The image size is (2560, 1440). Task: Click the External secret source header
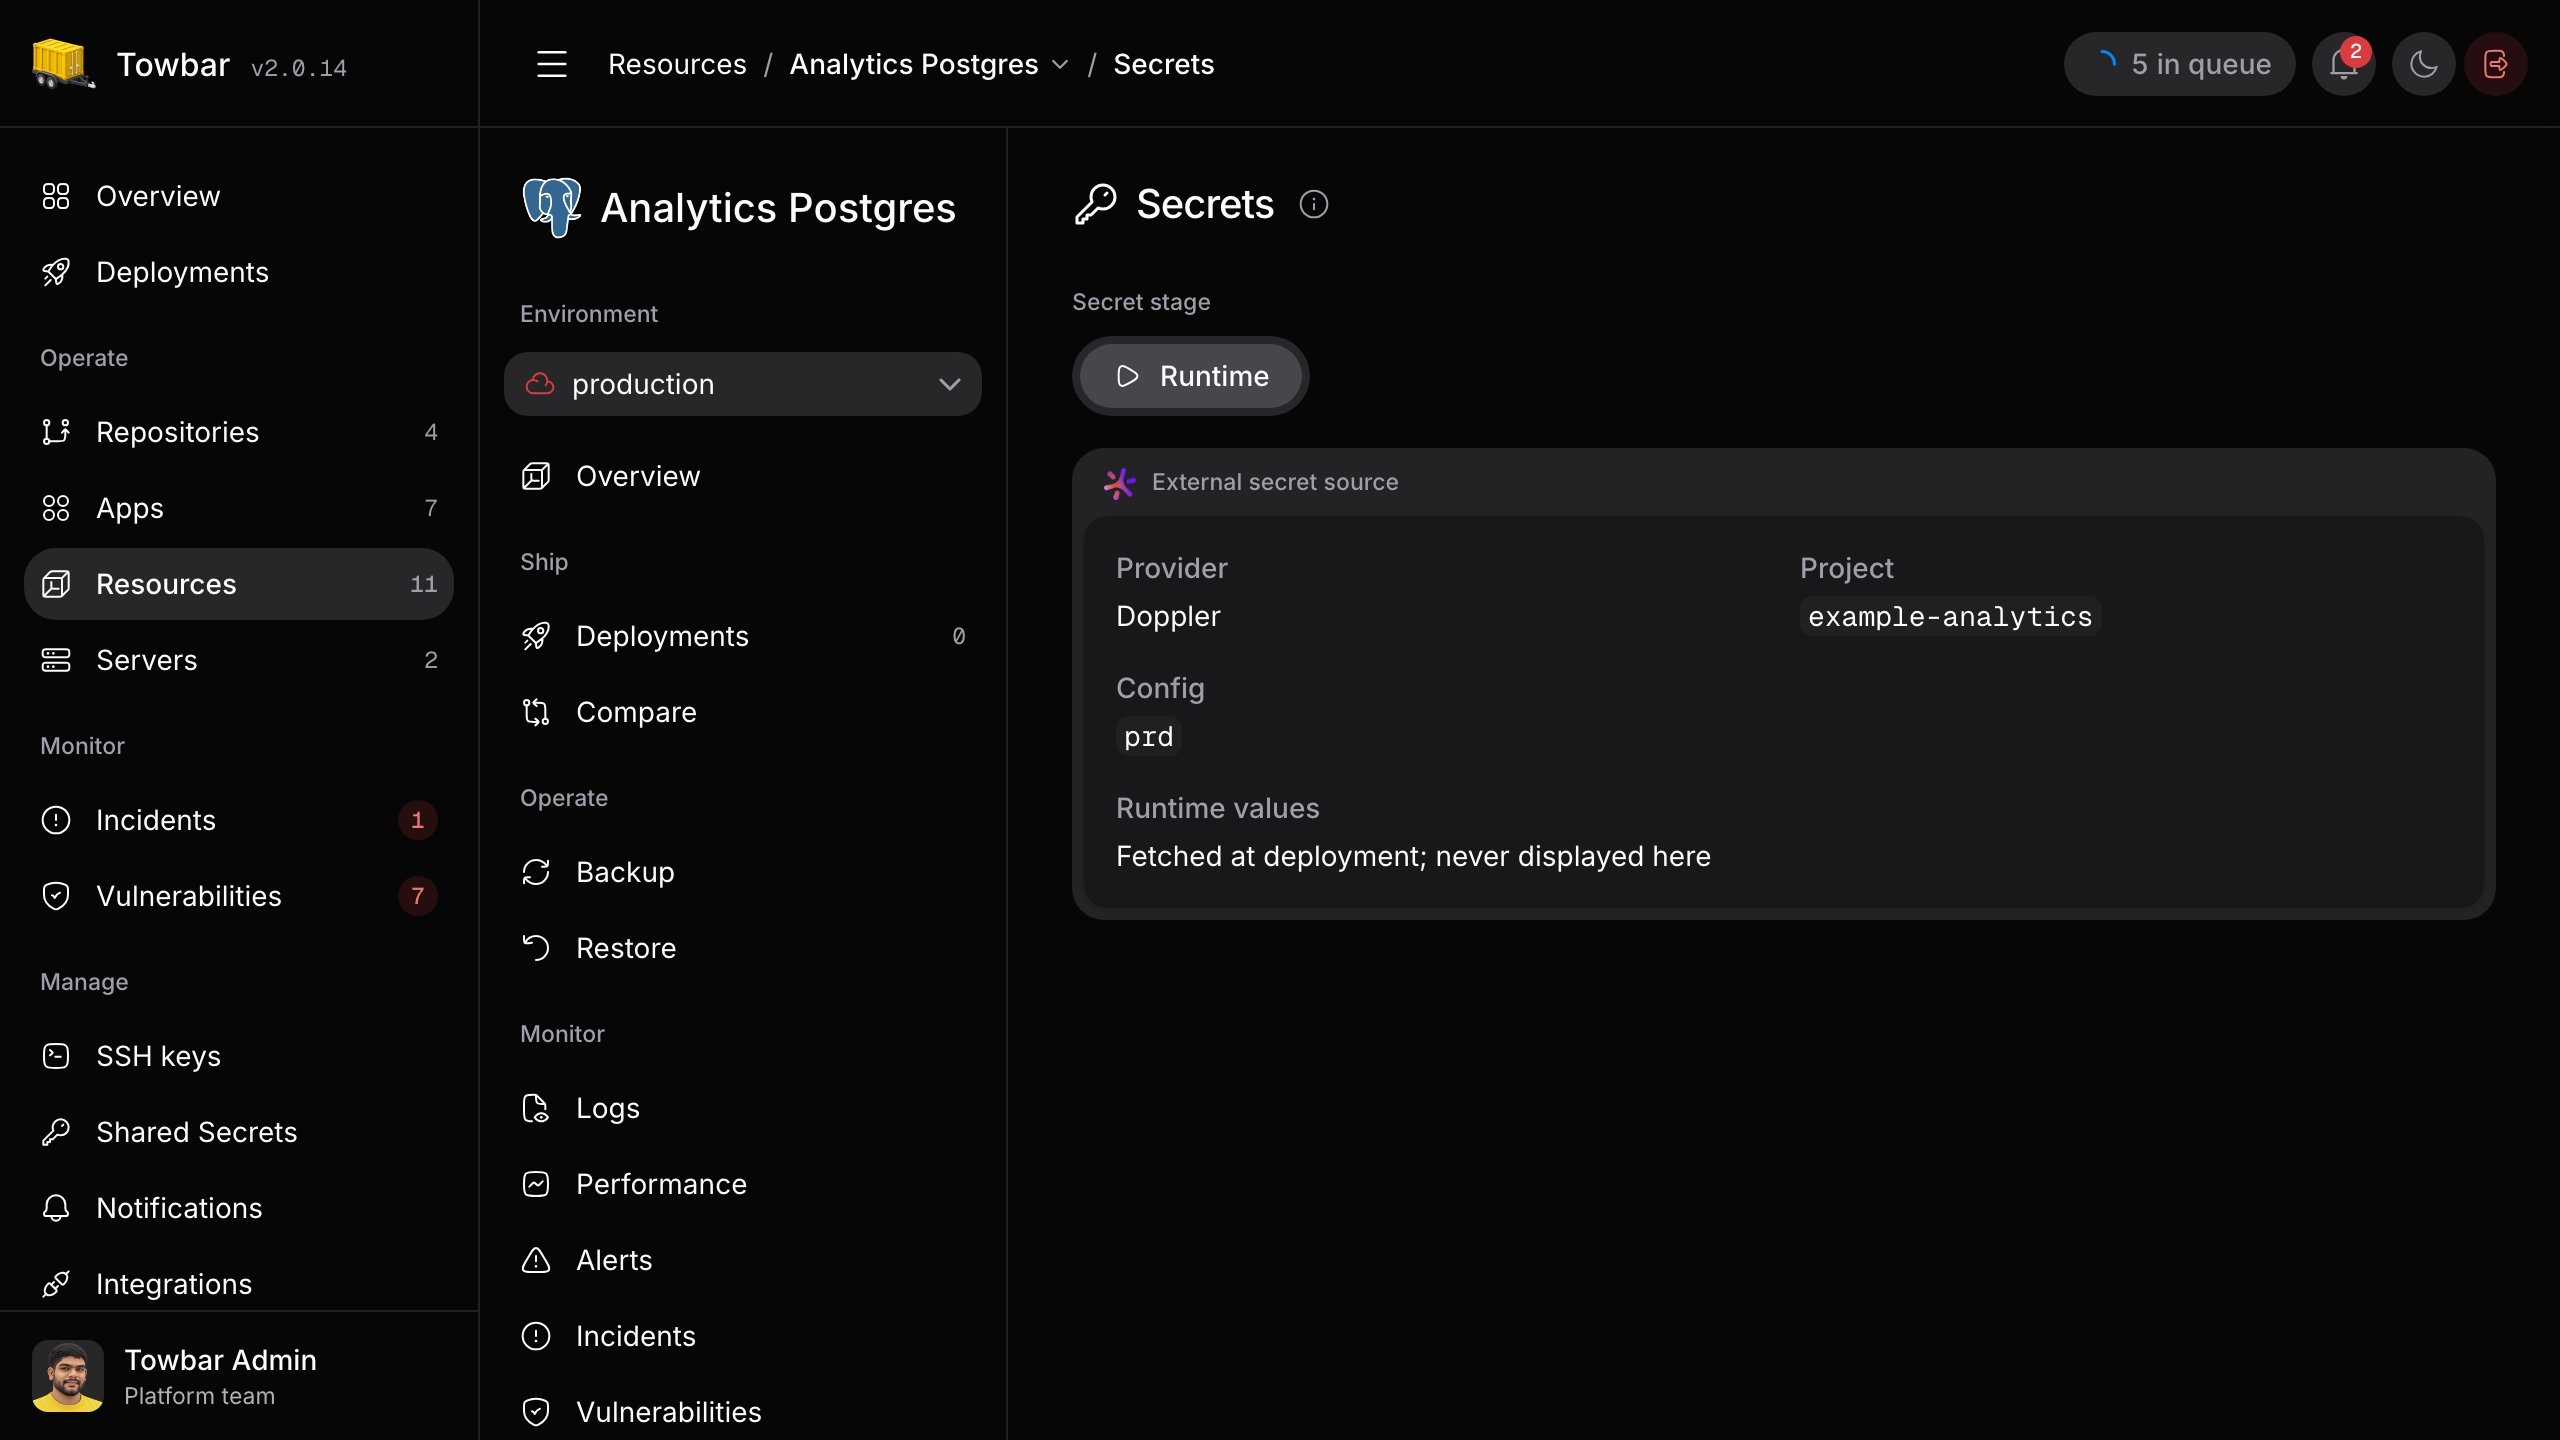click(1275, 482)
